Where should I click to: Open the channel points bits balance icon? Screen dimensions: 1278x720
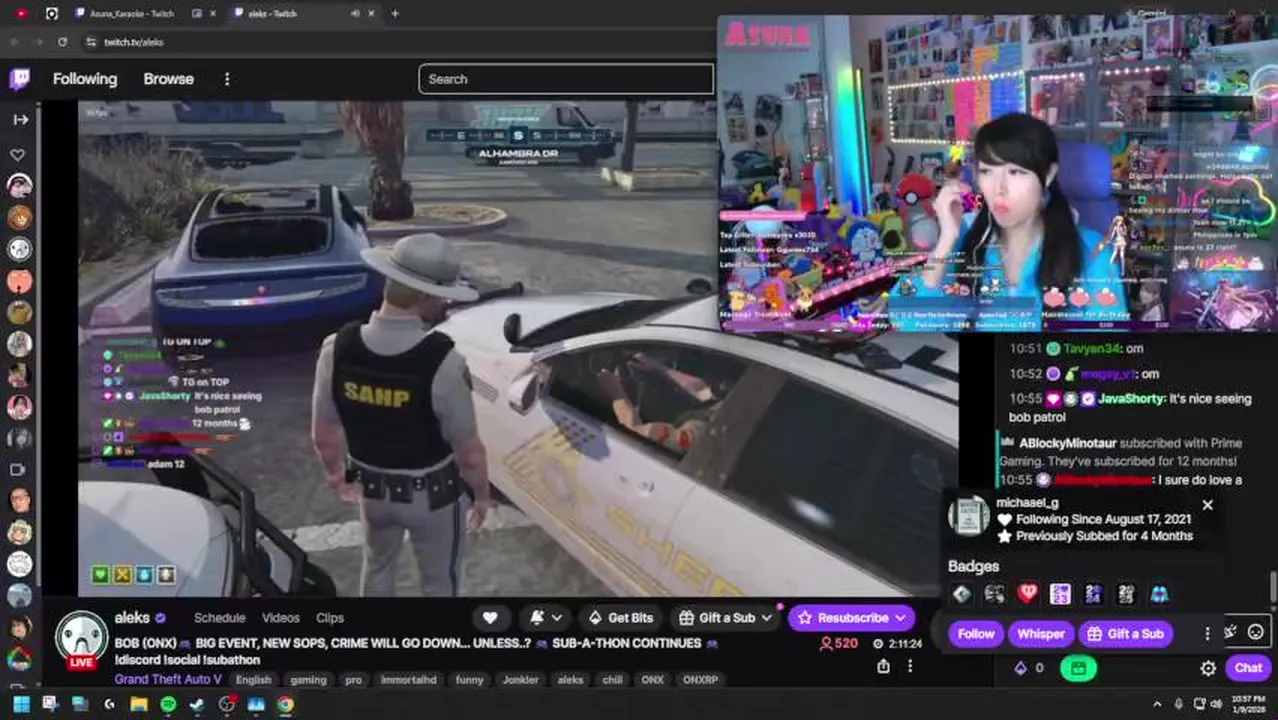[x=1021, y=668]
